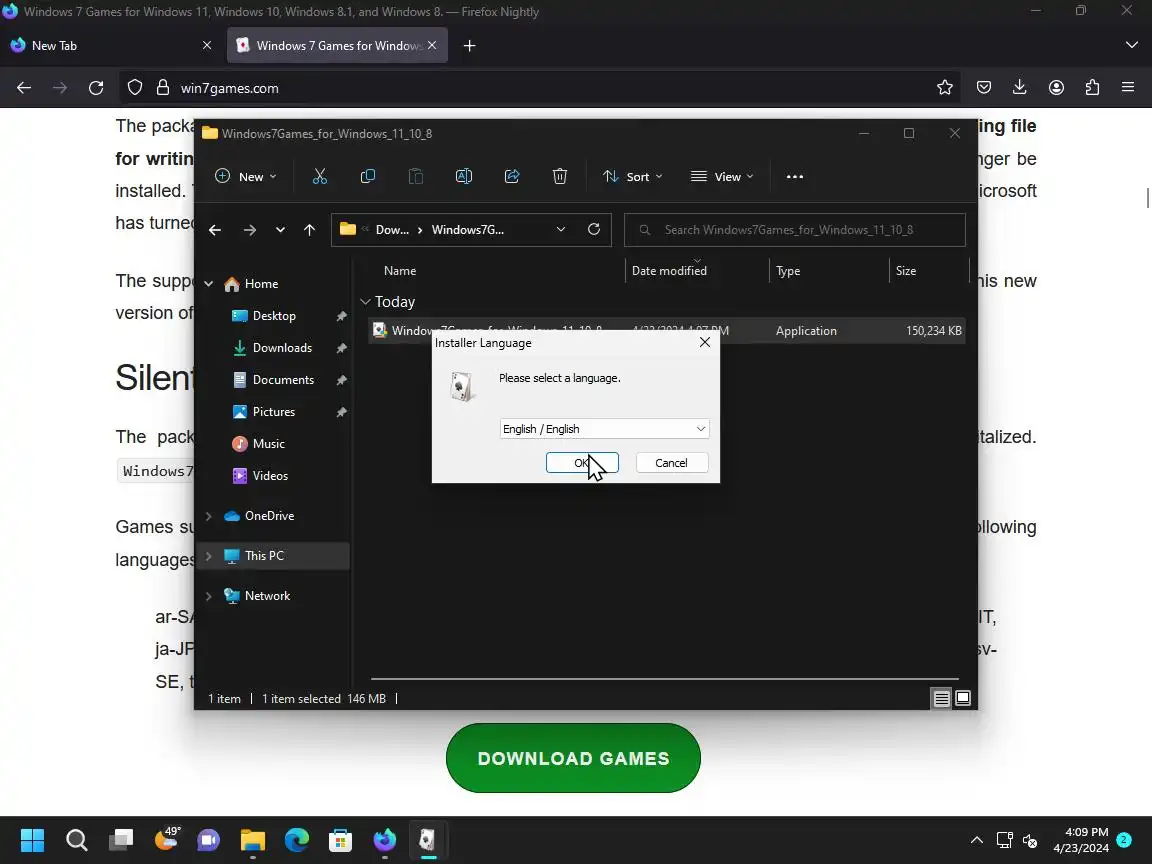Bookmark this page with star icon

tap(945, 88)
